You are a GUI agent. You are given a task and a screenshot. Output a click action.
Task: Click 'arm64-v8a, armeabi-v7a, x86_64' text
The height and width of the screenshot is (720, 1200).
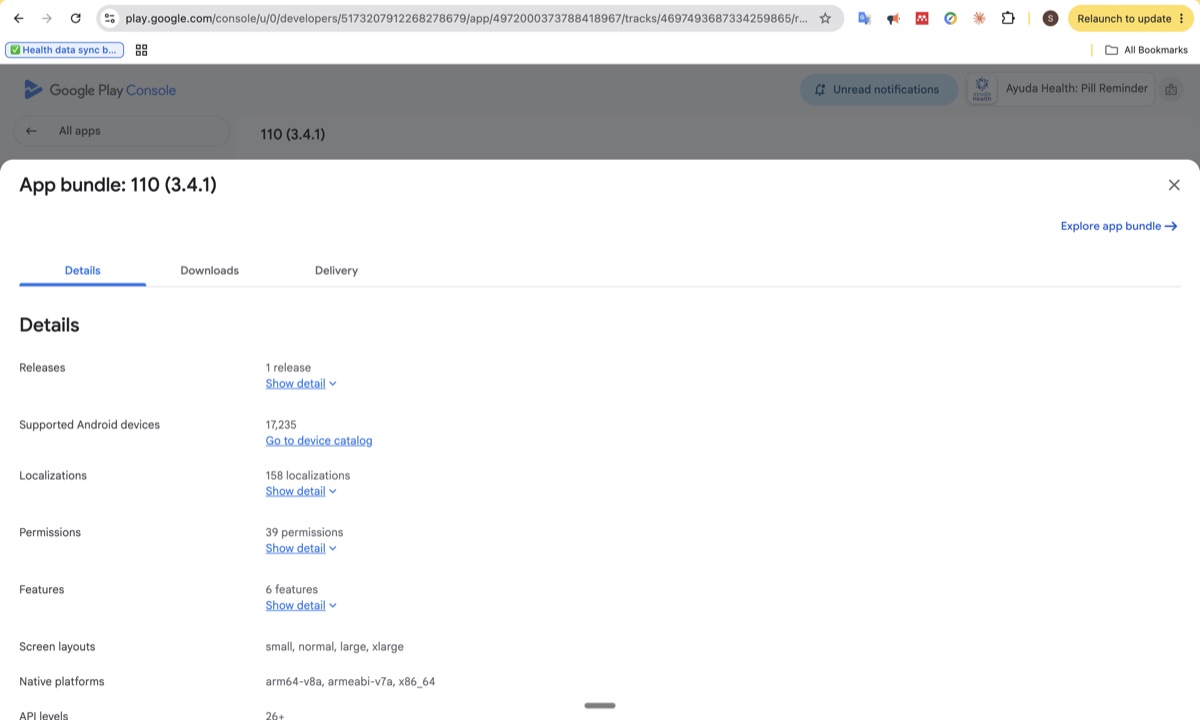[x=350, y=682]
